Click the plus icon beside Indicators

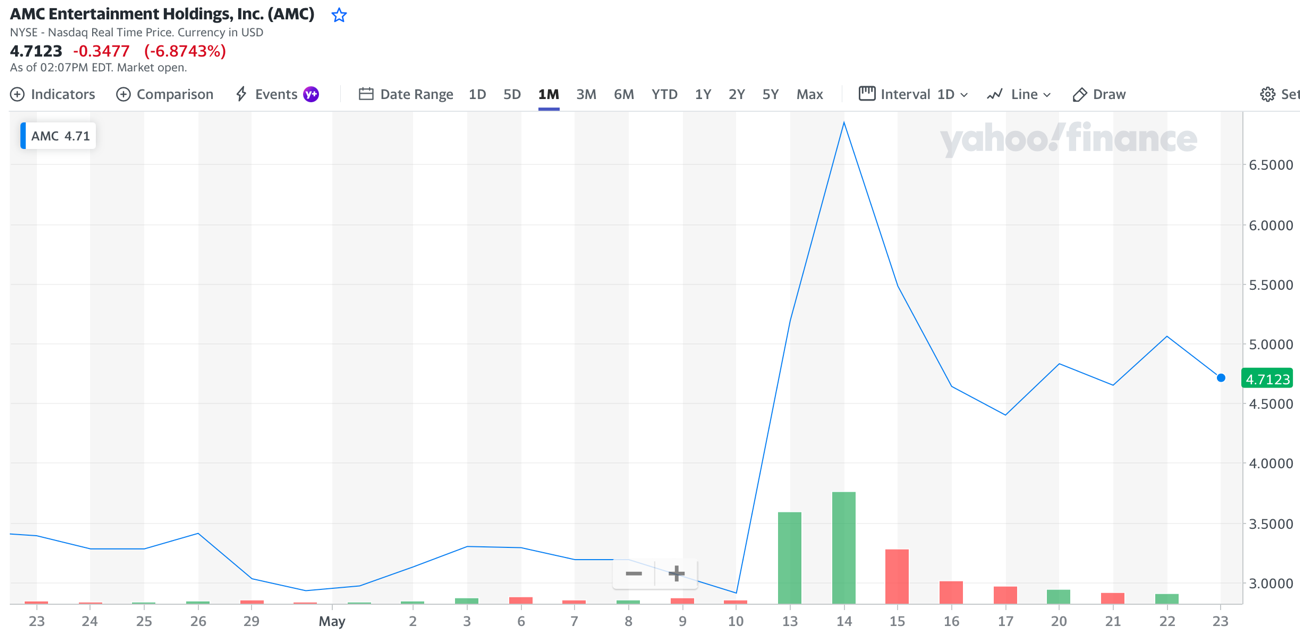(17, 94)
